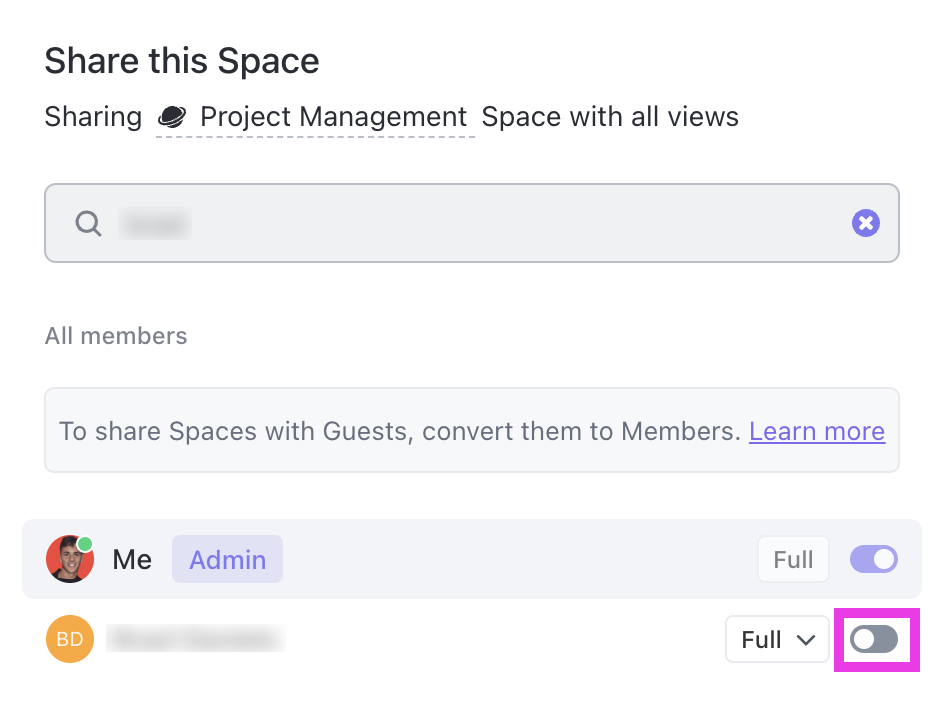Viewport: 928px width, 724px height.
Task: Click the Share this Space title
Action: pos(181,60)
